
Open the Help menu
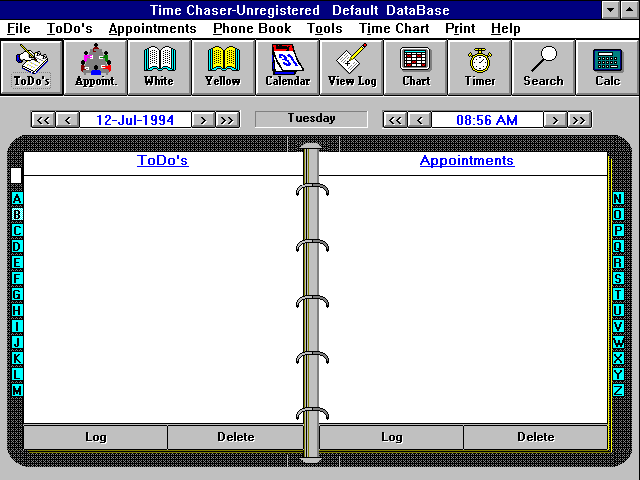(x=506, y=29)
